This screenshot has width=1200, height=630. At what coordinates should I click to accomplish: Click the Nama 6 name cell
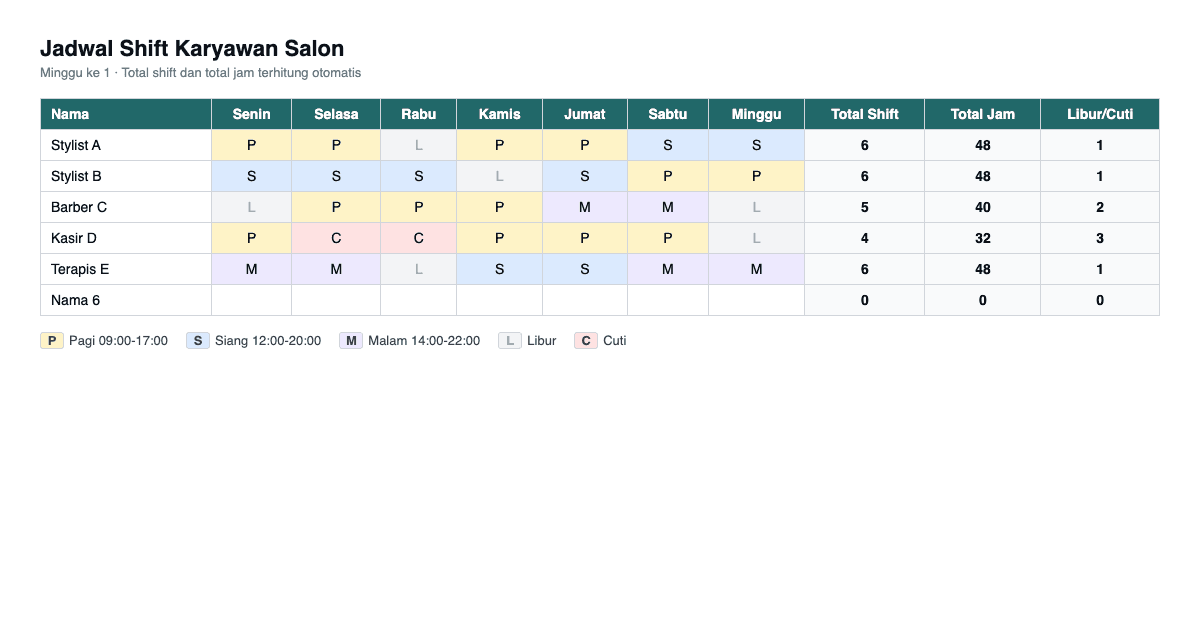coord(126,300)
